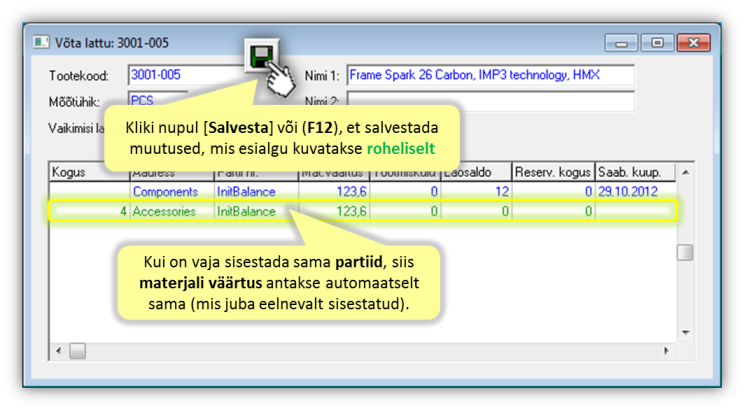Close the Võta lattu window
The width and height of the screenshot is (744, 410).
(x=693, y=43)
